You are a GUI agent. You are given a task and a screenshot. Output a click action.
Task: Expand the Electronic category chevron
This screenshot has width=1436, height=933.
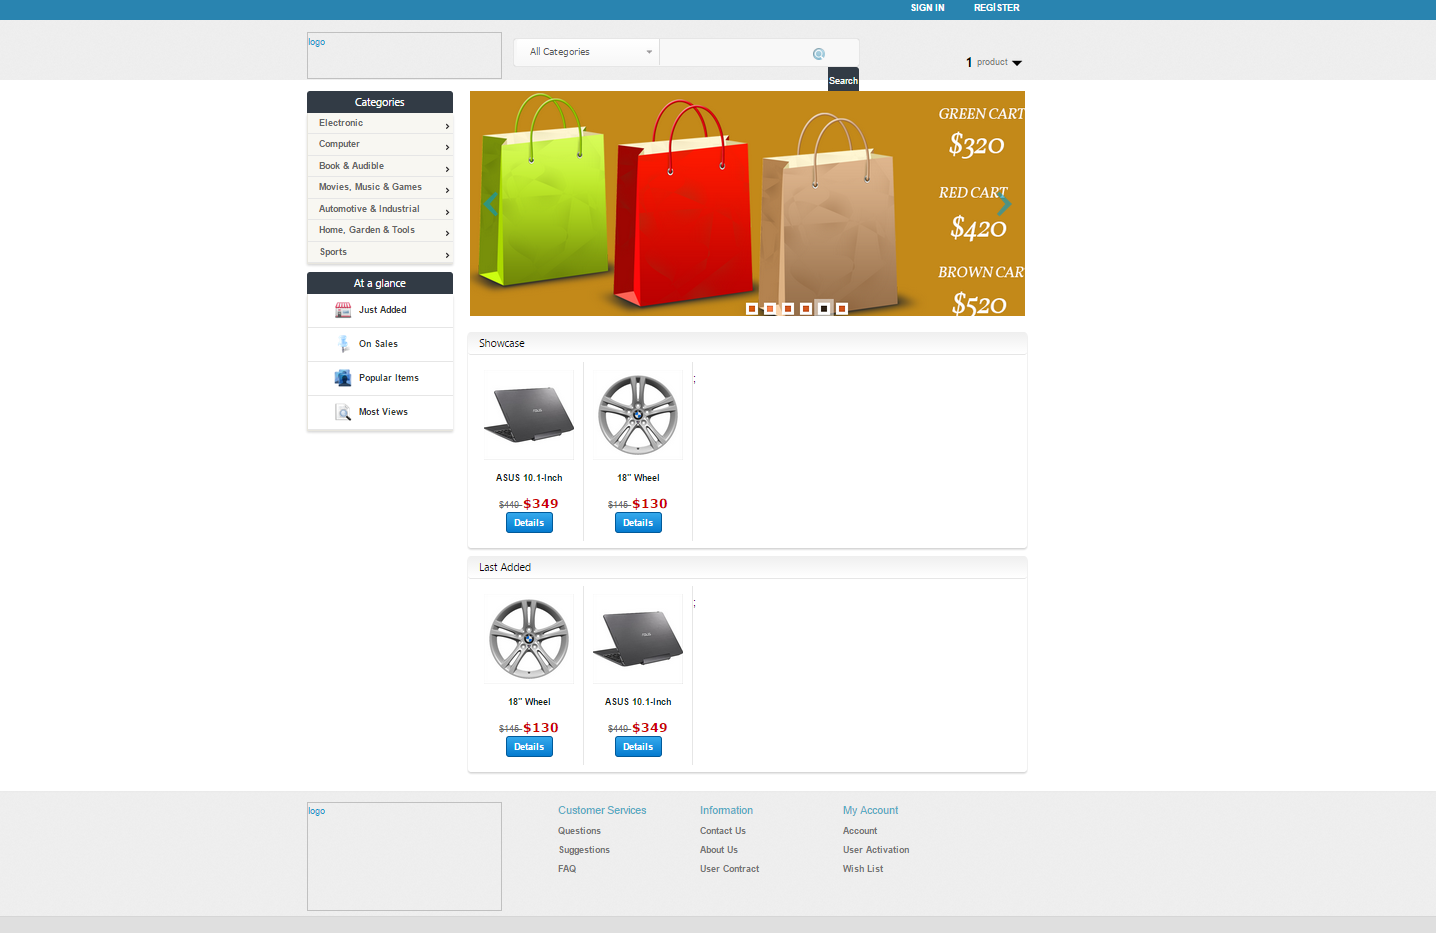[x=447, y=126]
